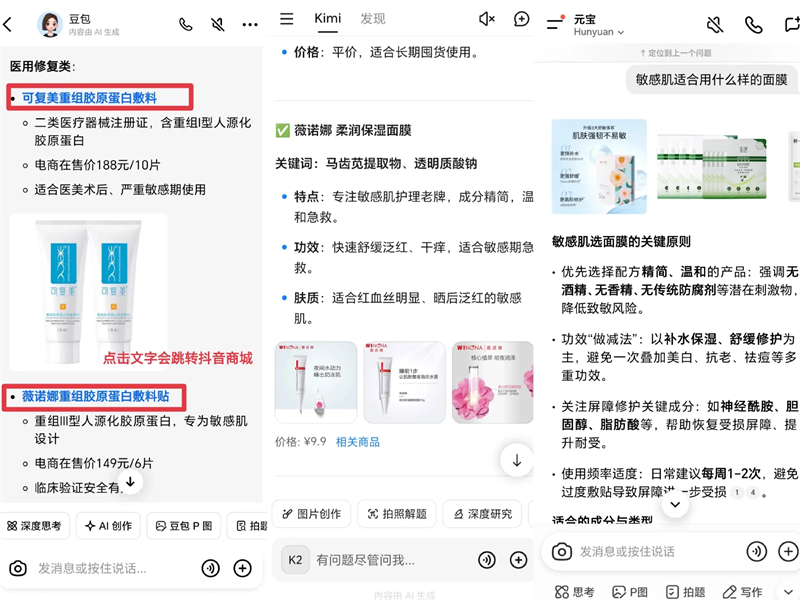The height and width of the screenshot is (600, 800).
Task: Open the K2 model selector in Kimi
Action: (x=294, y=560)
